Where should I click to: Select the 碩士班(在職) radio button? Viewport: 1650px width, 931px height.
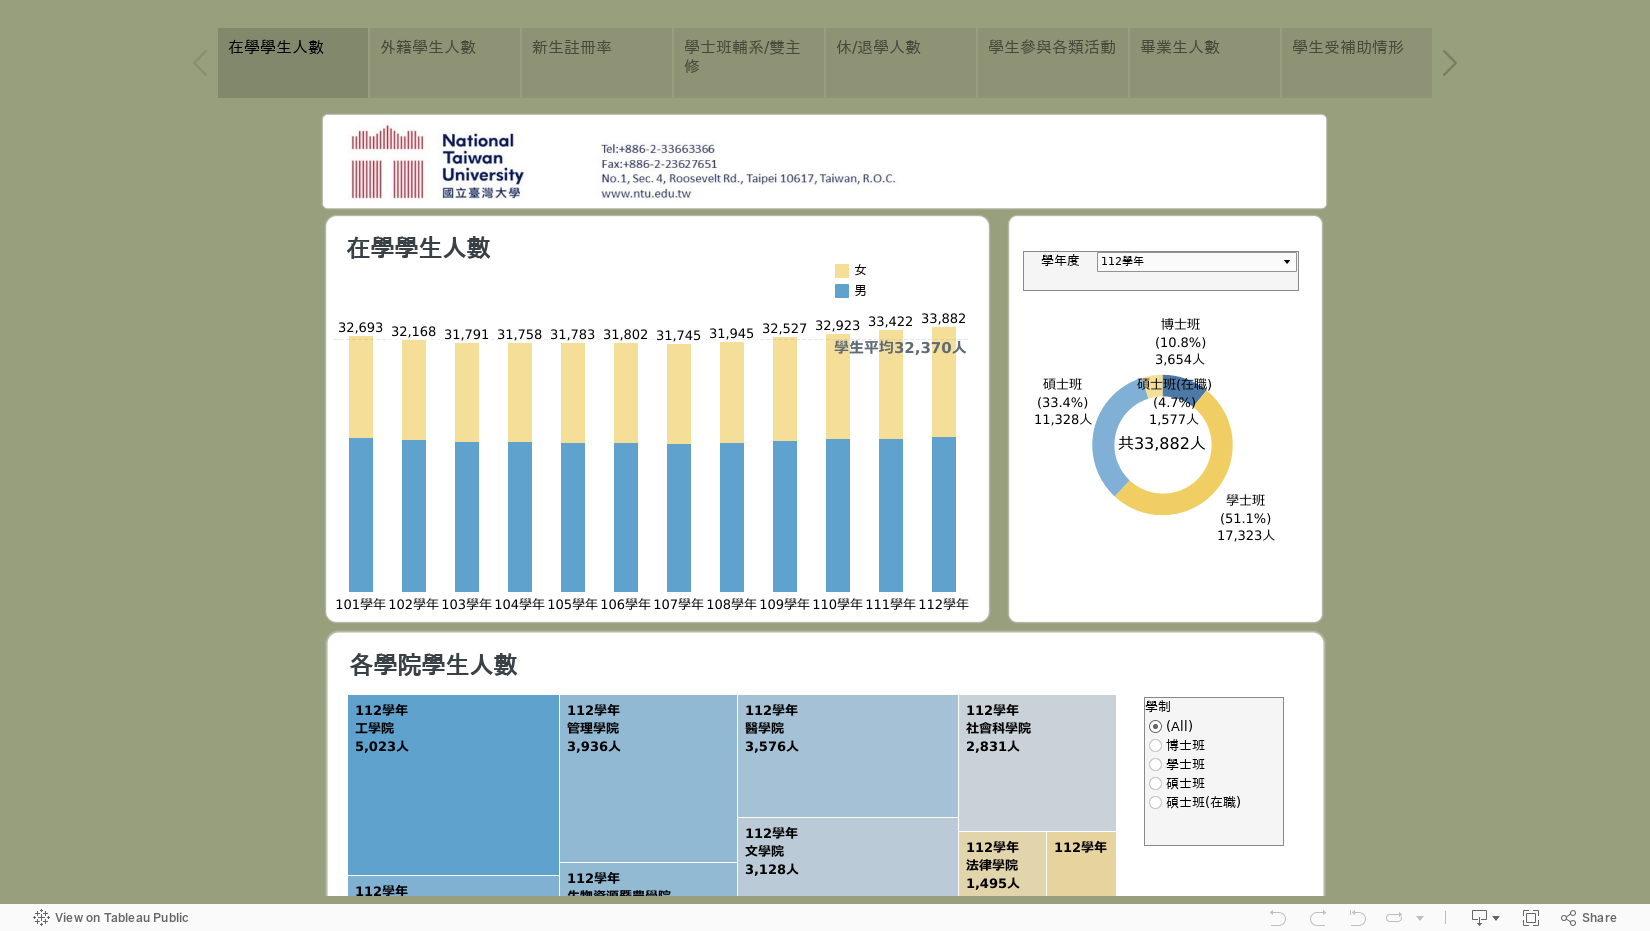(1155, 803)
